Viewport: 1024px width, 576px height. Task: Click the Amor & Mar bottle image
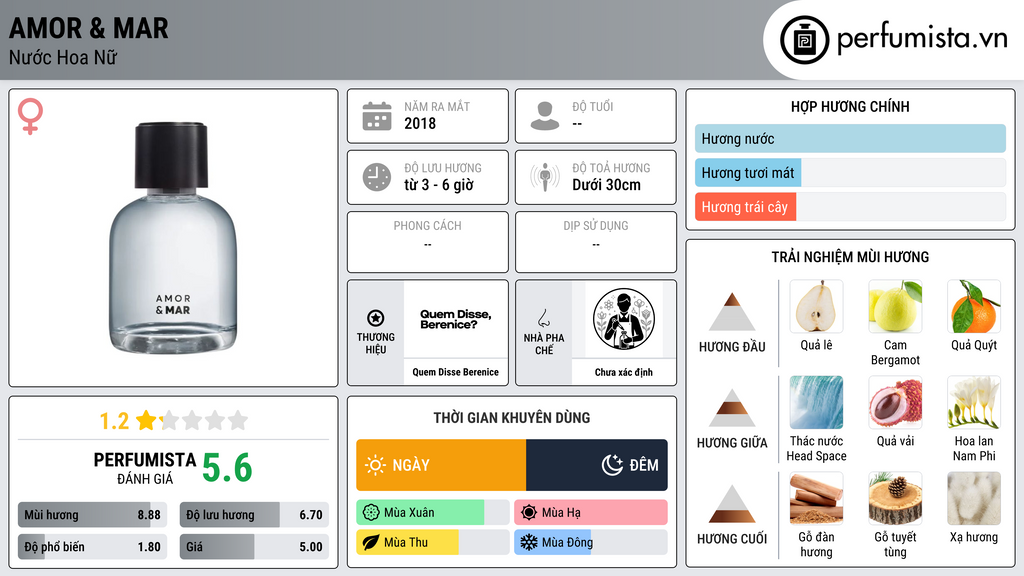(x=173, y=238)
